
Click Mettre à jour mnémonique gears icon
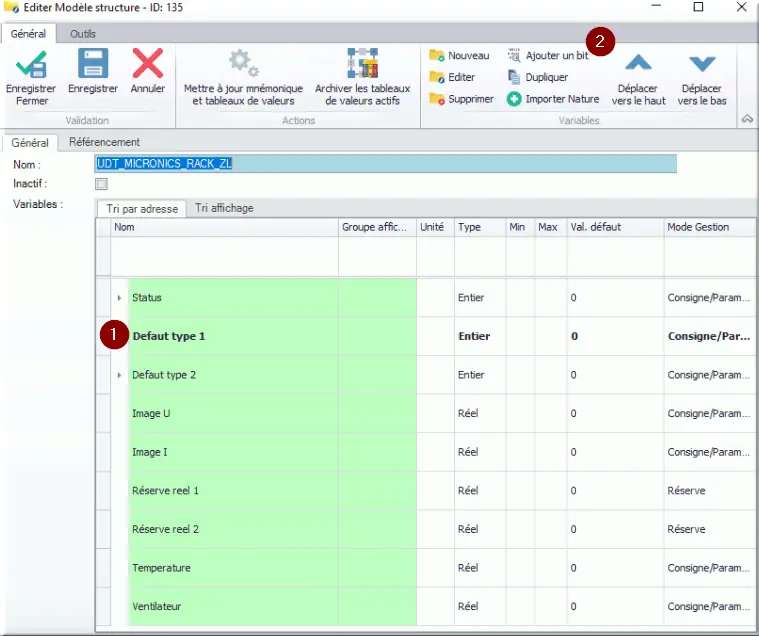[243, 63]
